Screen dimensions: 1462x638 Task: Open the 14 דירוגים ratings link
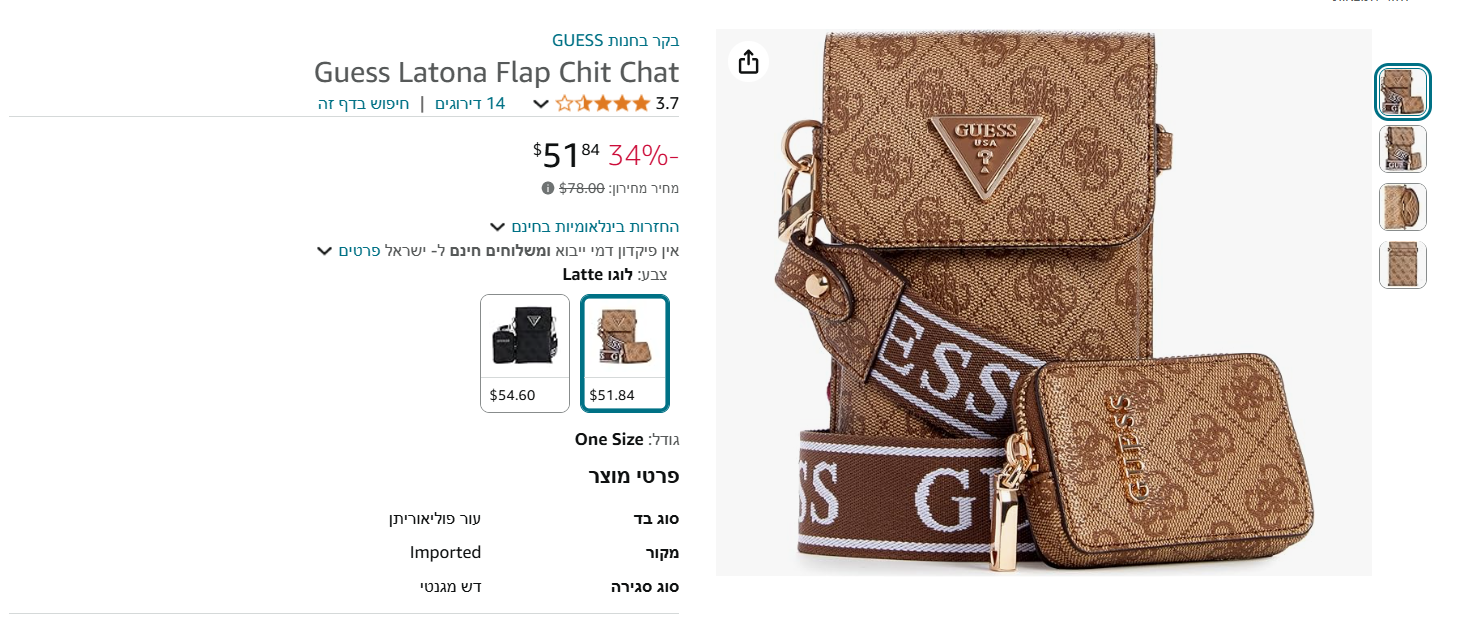tap(469, 103)
